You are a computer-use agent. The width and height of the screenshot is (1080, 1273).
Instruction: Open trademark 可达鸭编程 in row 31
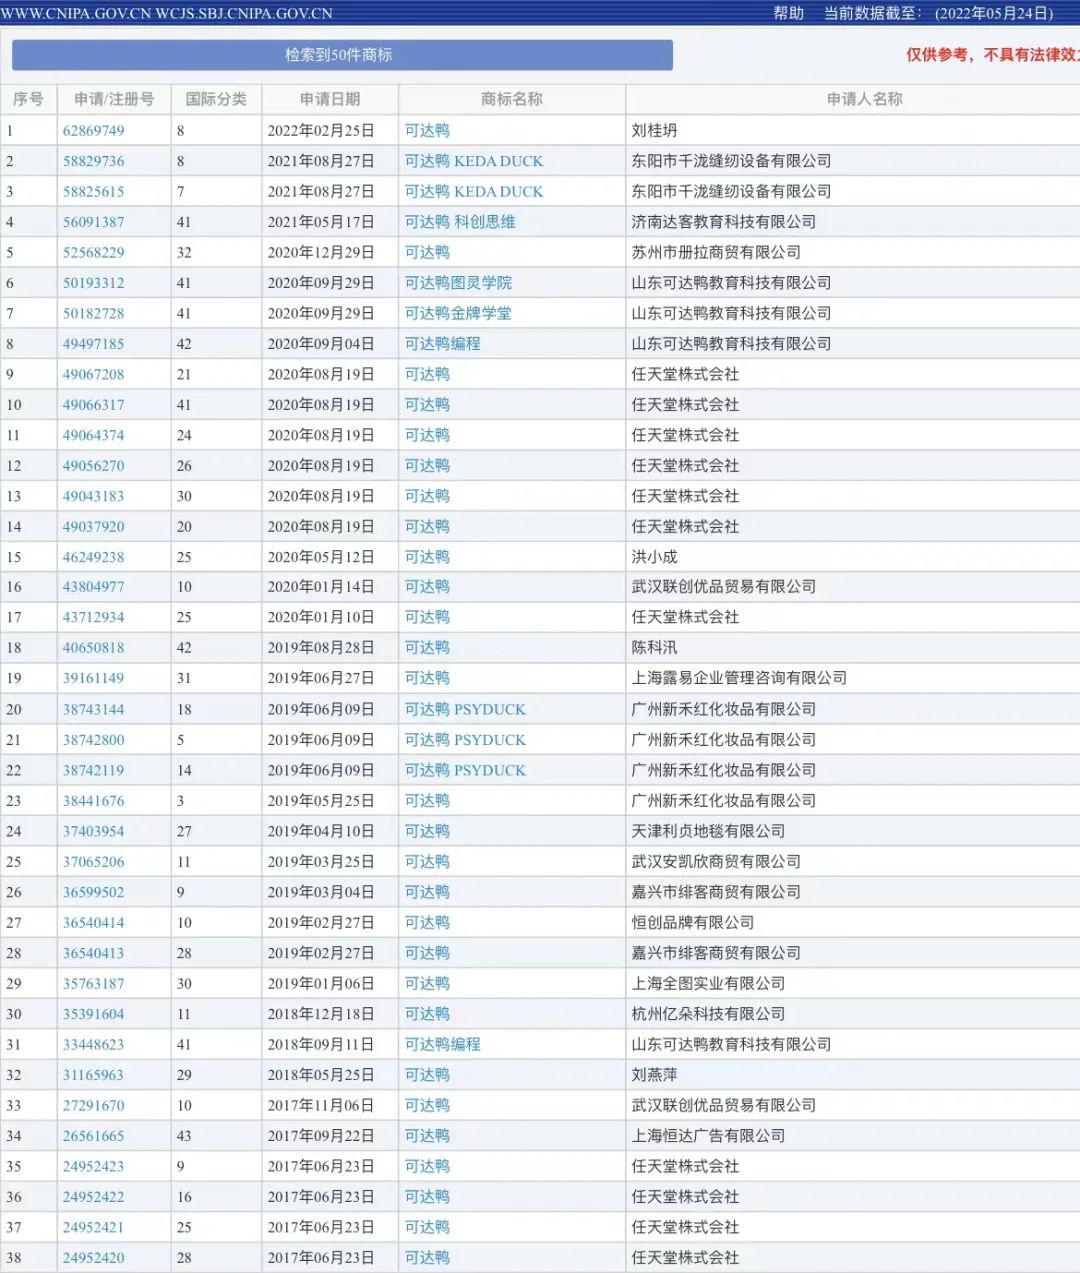(443, 1044)
